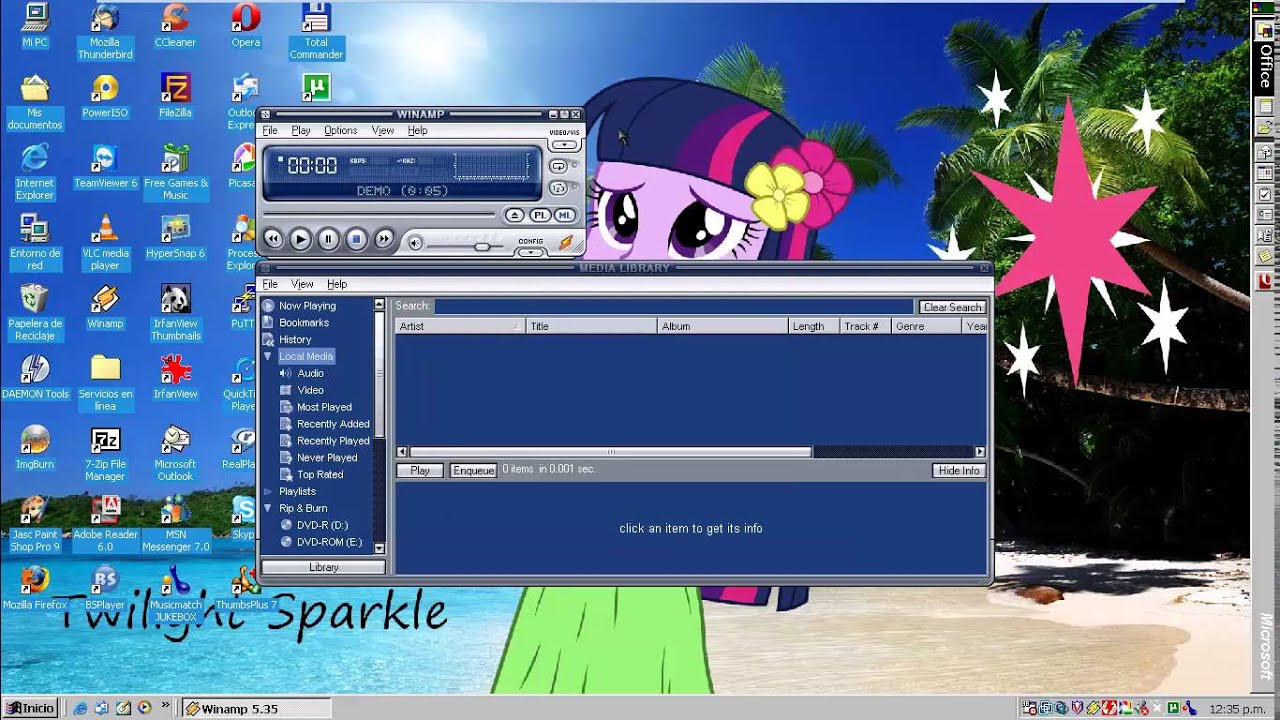1280x720 pixels.
Task: Click the Winamp song position seek bar
Action: 379,214
